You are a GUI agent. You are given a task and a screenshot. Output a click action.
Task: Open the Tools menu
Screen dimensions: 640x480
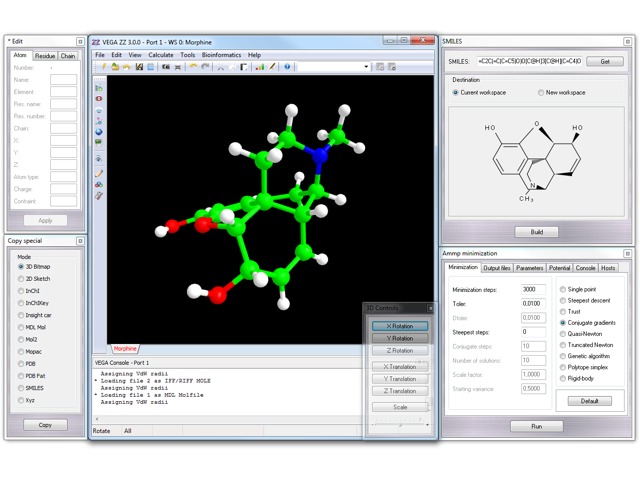point(188,55)
